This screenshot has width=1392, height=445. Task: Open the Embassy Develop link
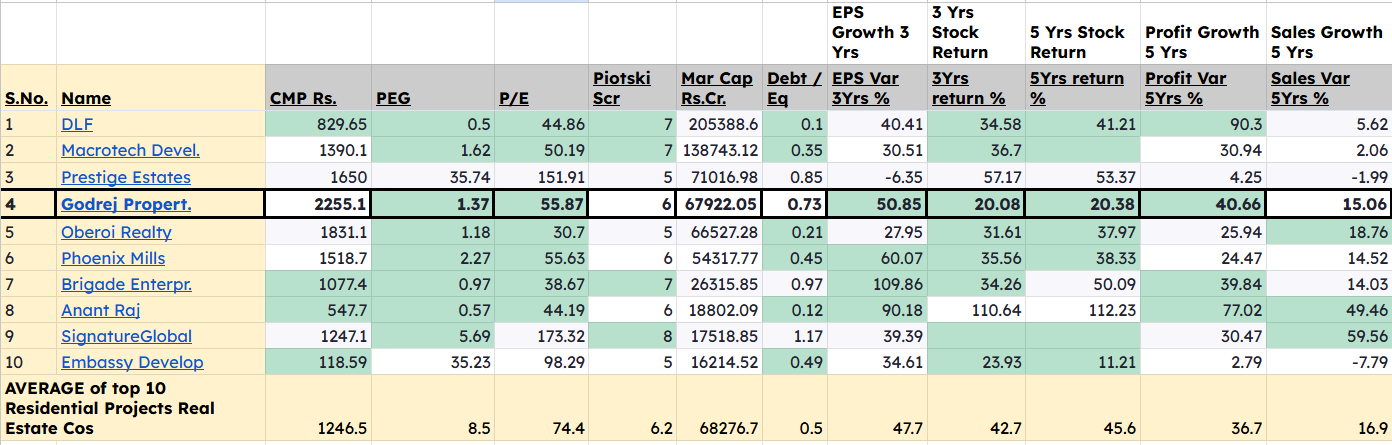132,362
